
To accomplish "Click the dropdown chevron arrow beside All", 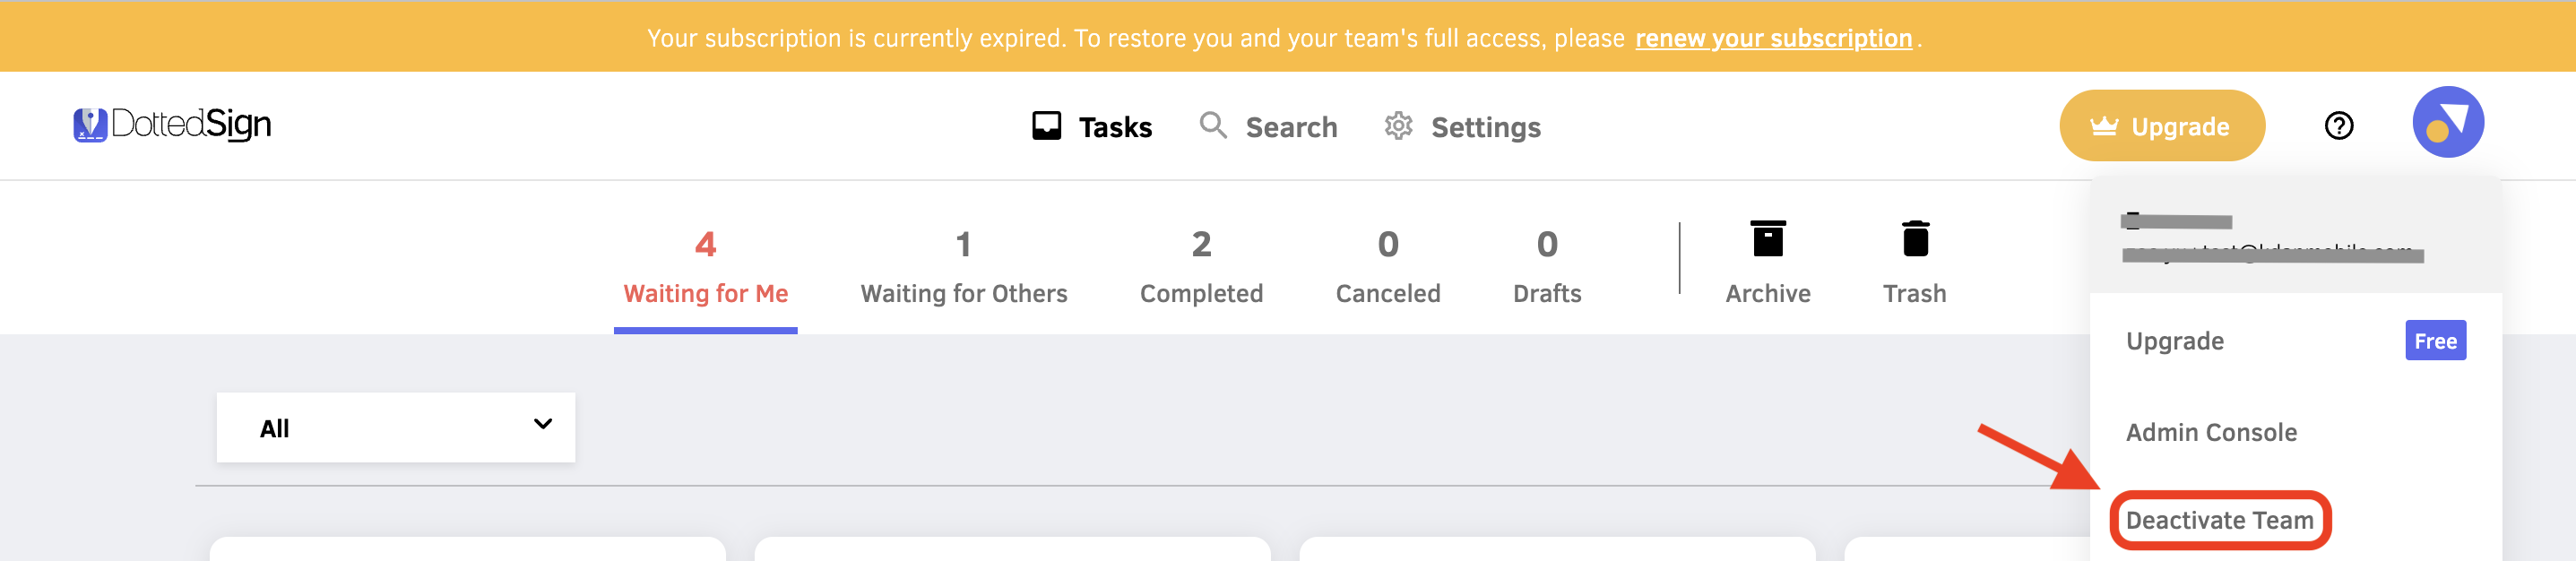I will pyautogui.click(x=542, y=424).
